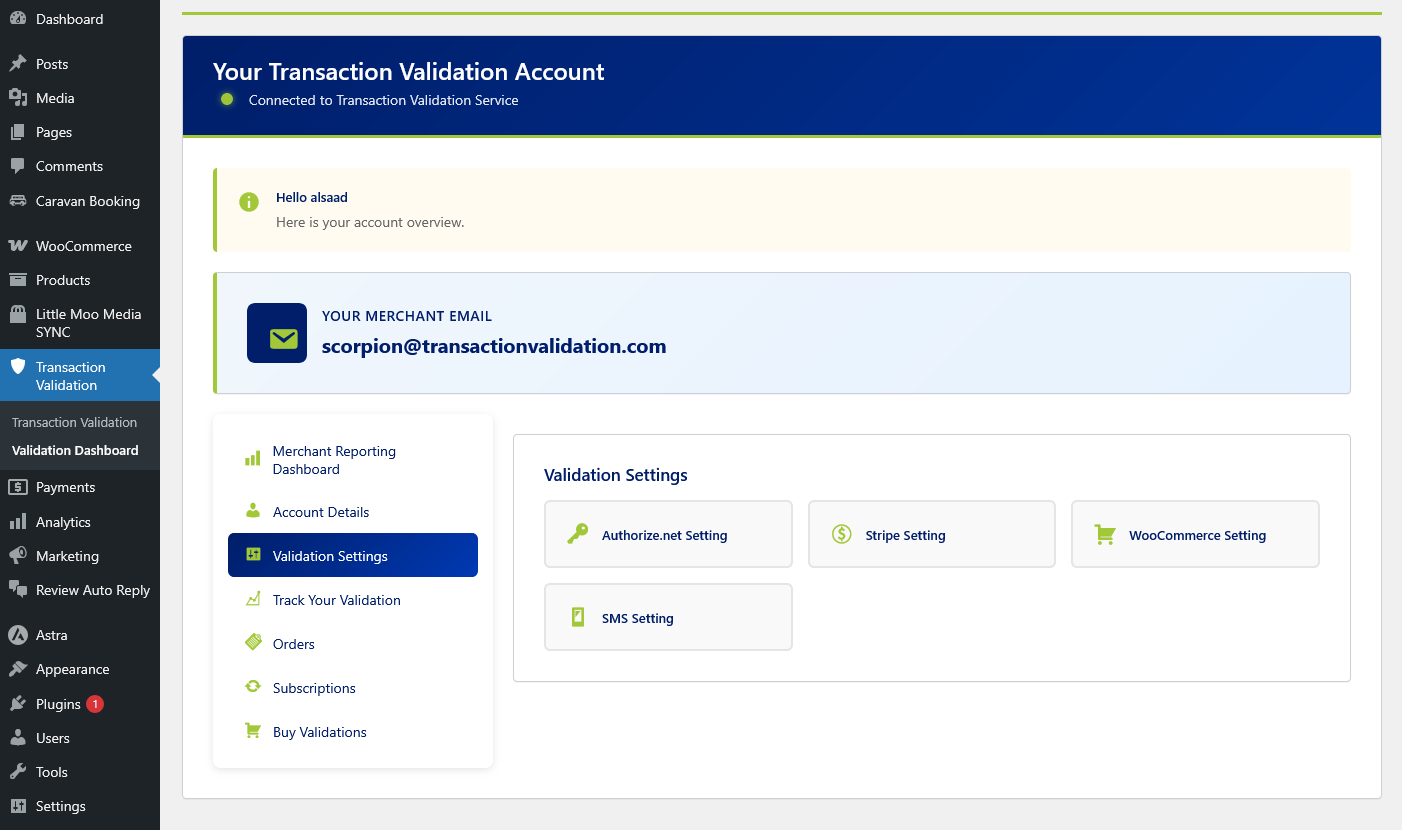
Task: Go to WooCommerce menu item
Action: 80,246
